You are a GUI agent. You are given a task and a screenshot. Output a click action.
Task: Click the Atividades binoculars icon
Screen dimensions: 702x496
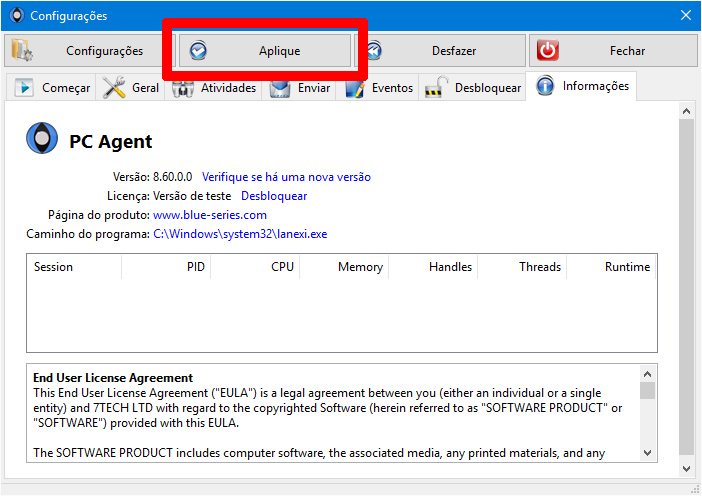(x=183, y=88)
